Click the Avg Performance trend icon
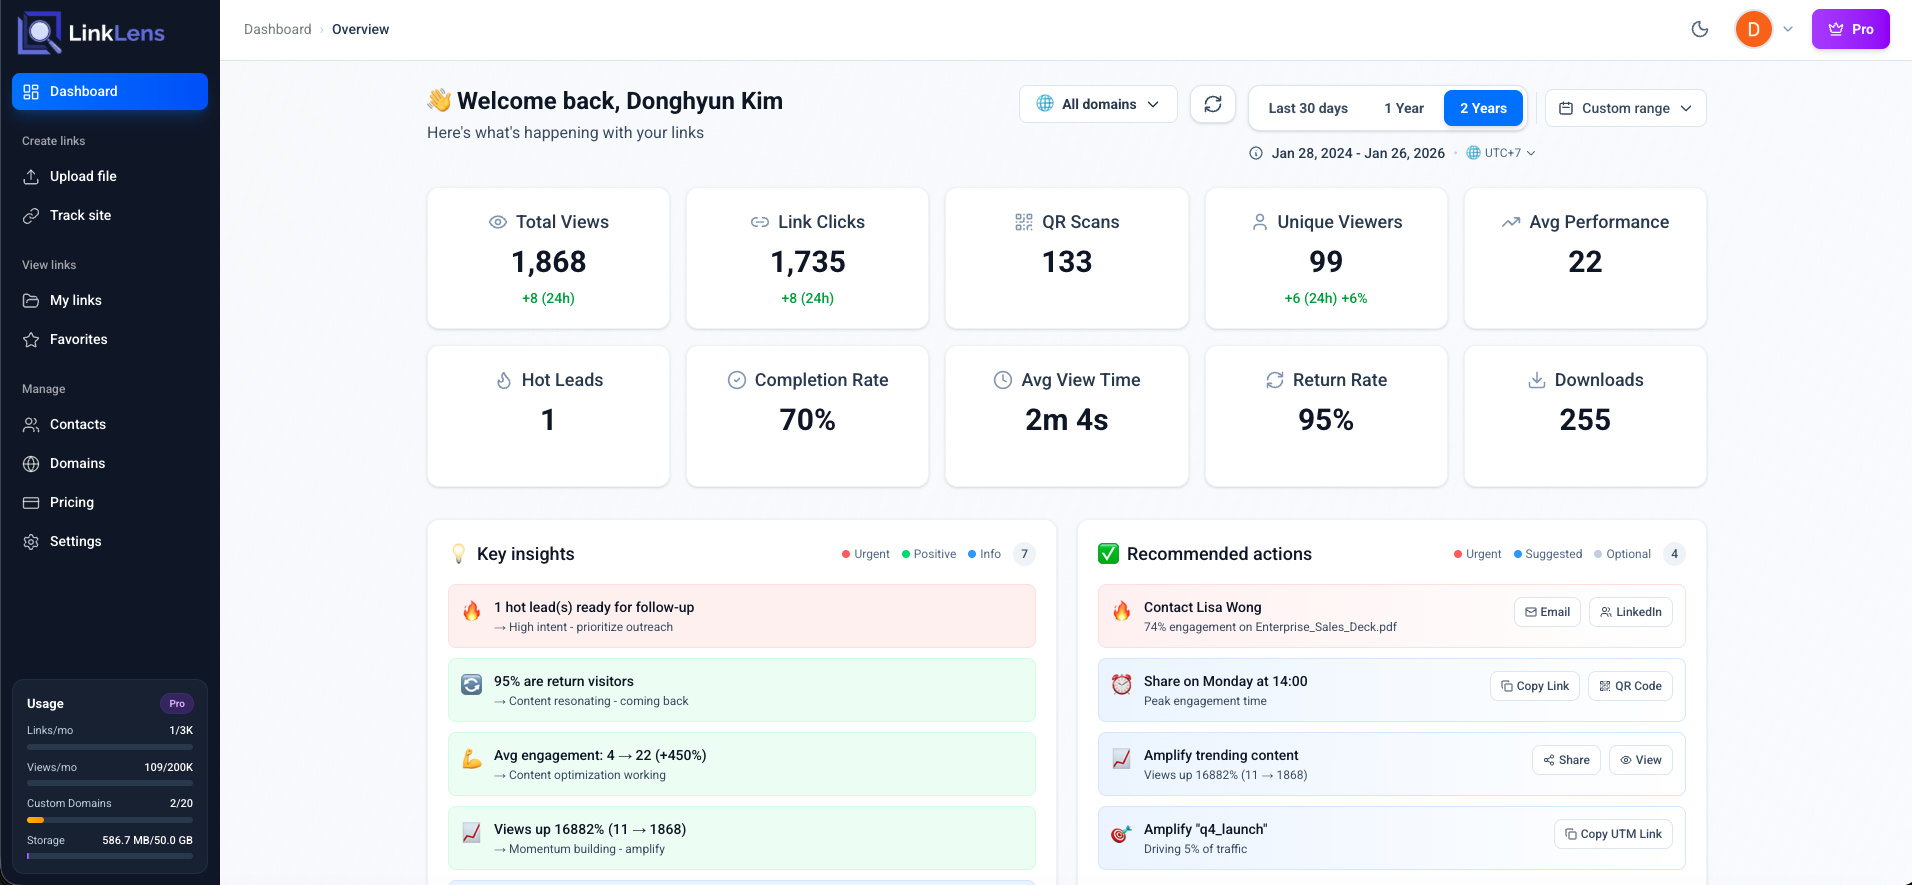This screenshot has width=1912, height=885. tap(1511, 222)
